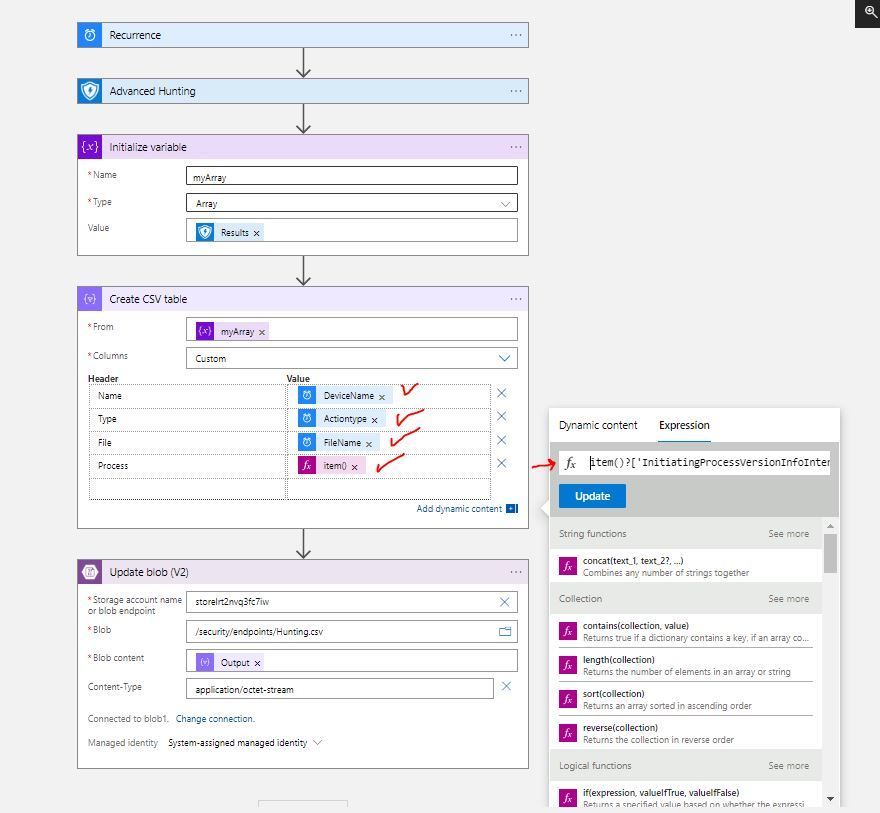Click the Name header cell

[187, 396]
